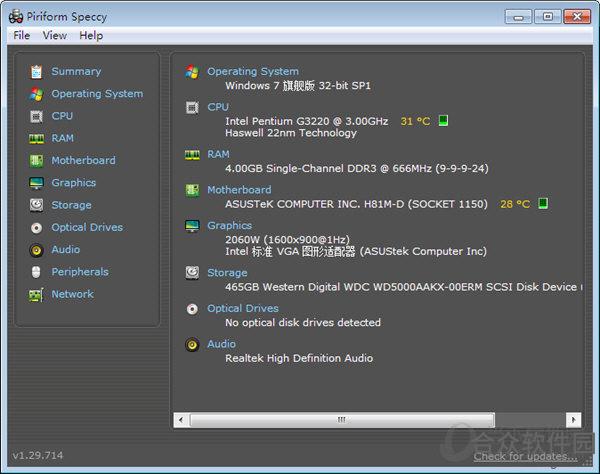600x474 pixels.
Task: Click the Storage disk icon in summary panel
Action: pyautogui.click(x=192, y=273)
